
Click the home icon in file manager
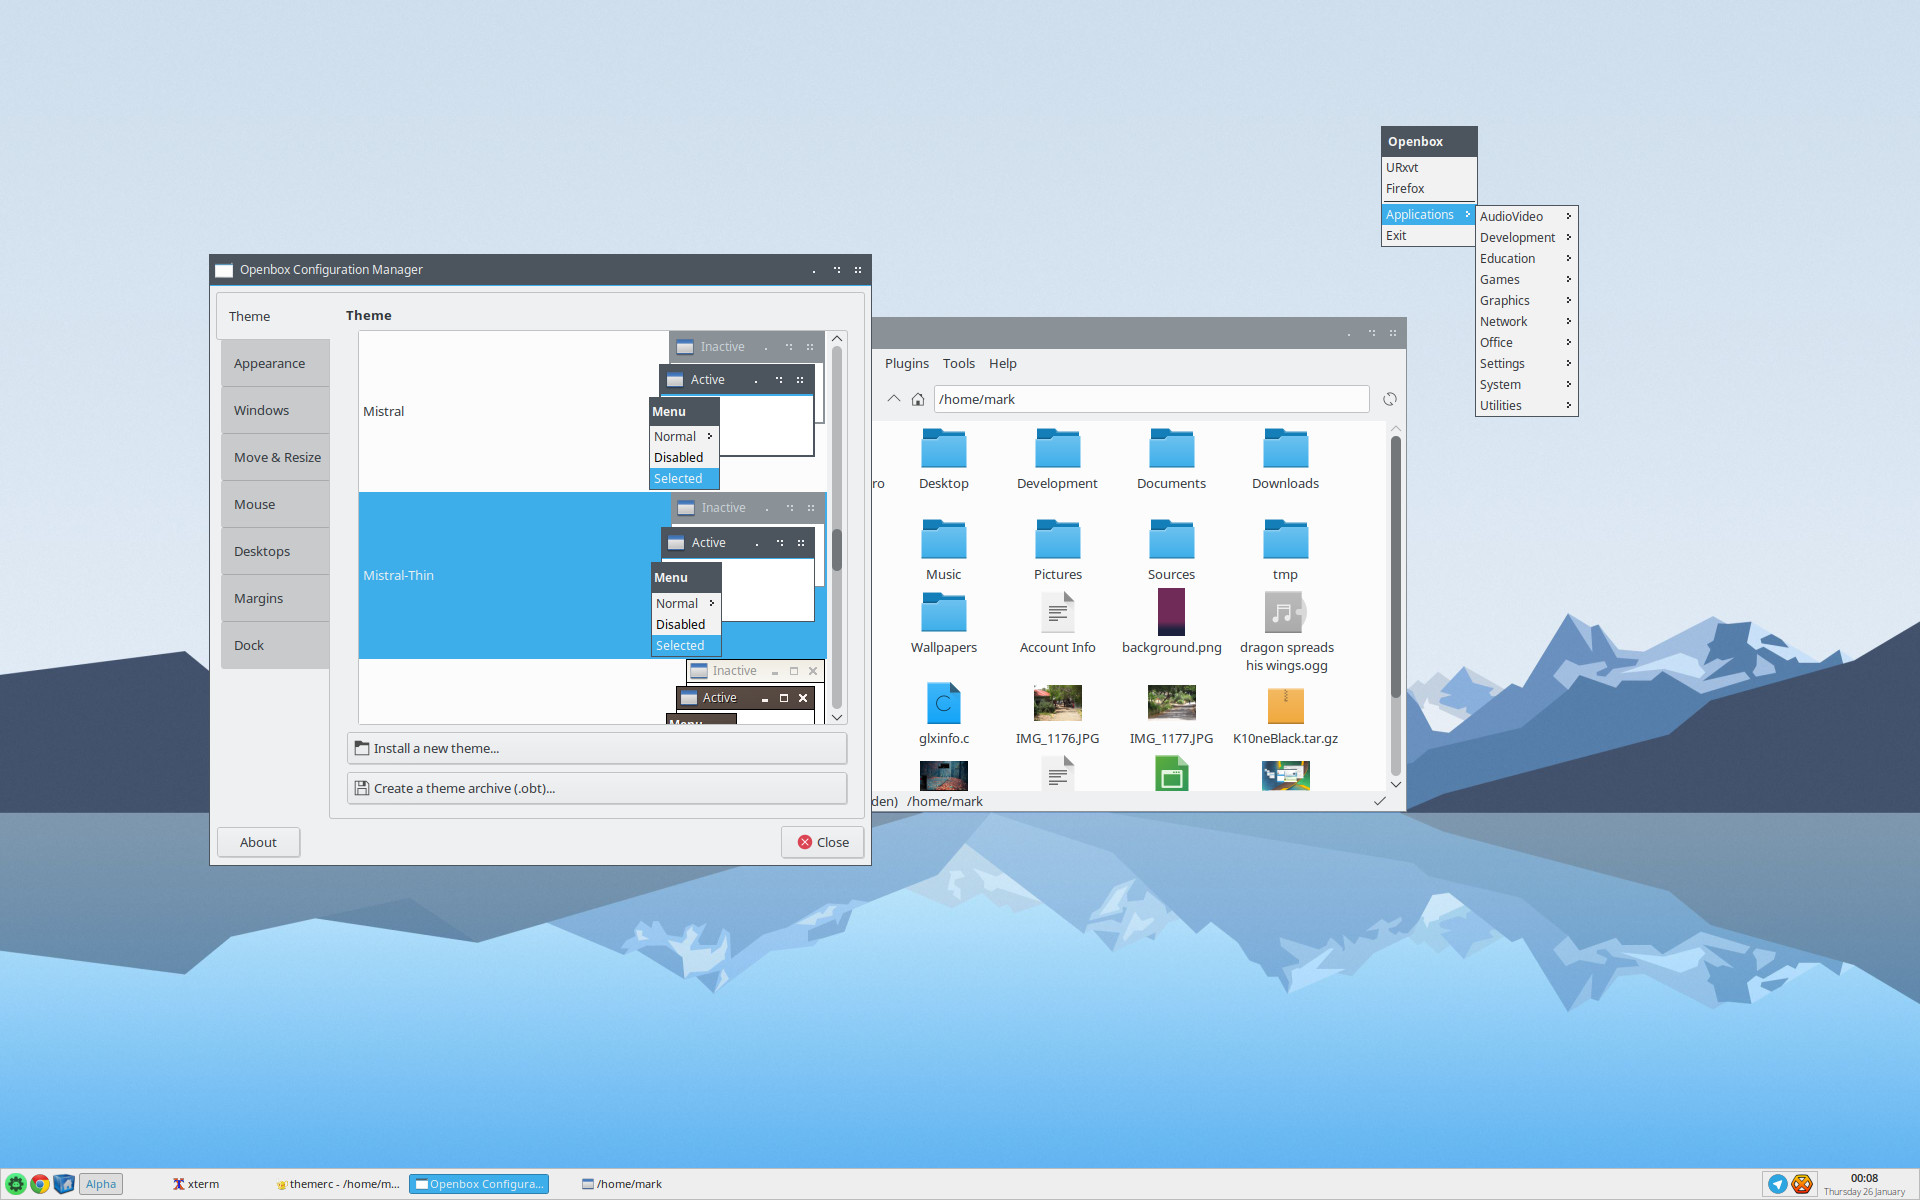click(918, 399)
